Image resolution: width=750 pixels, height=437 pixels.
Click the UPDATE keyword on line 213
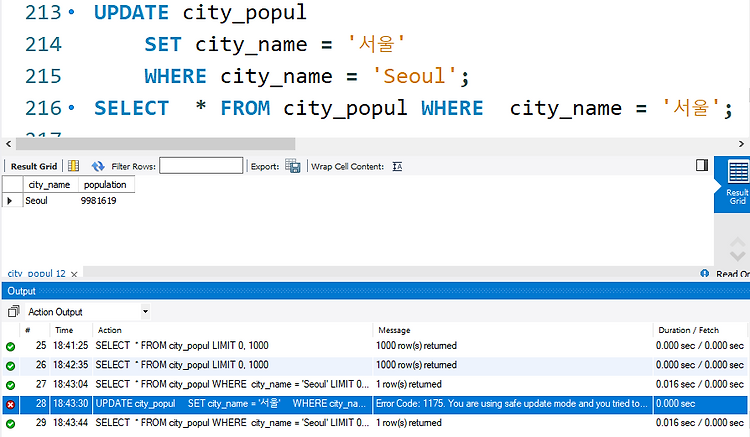pyautogui.click(x=131, y=12)
